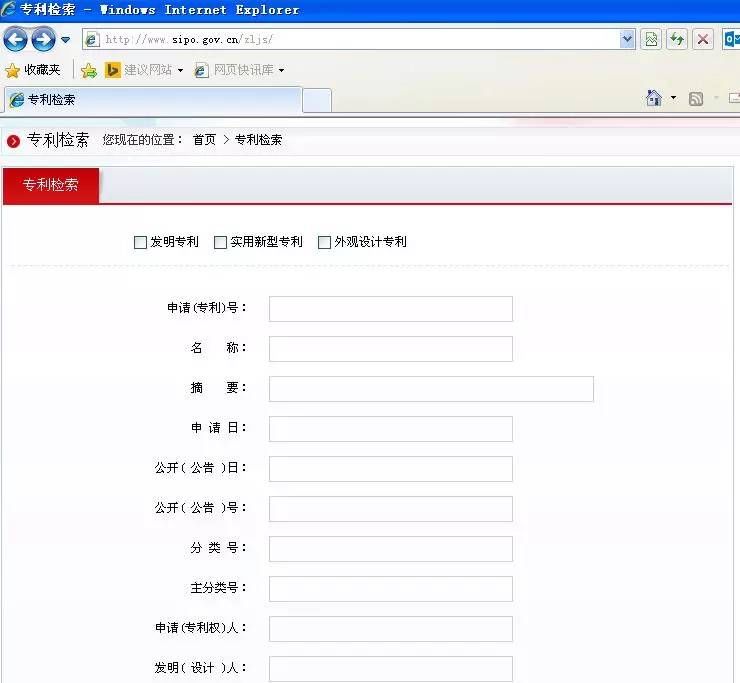Select the red 专利检索 section tab
The height and width of the screenshot is (683, 740).
point(51,185)
